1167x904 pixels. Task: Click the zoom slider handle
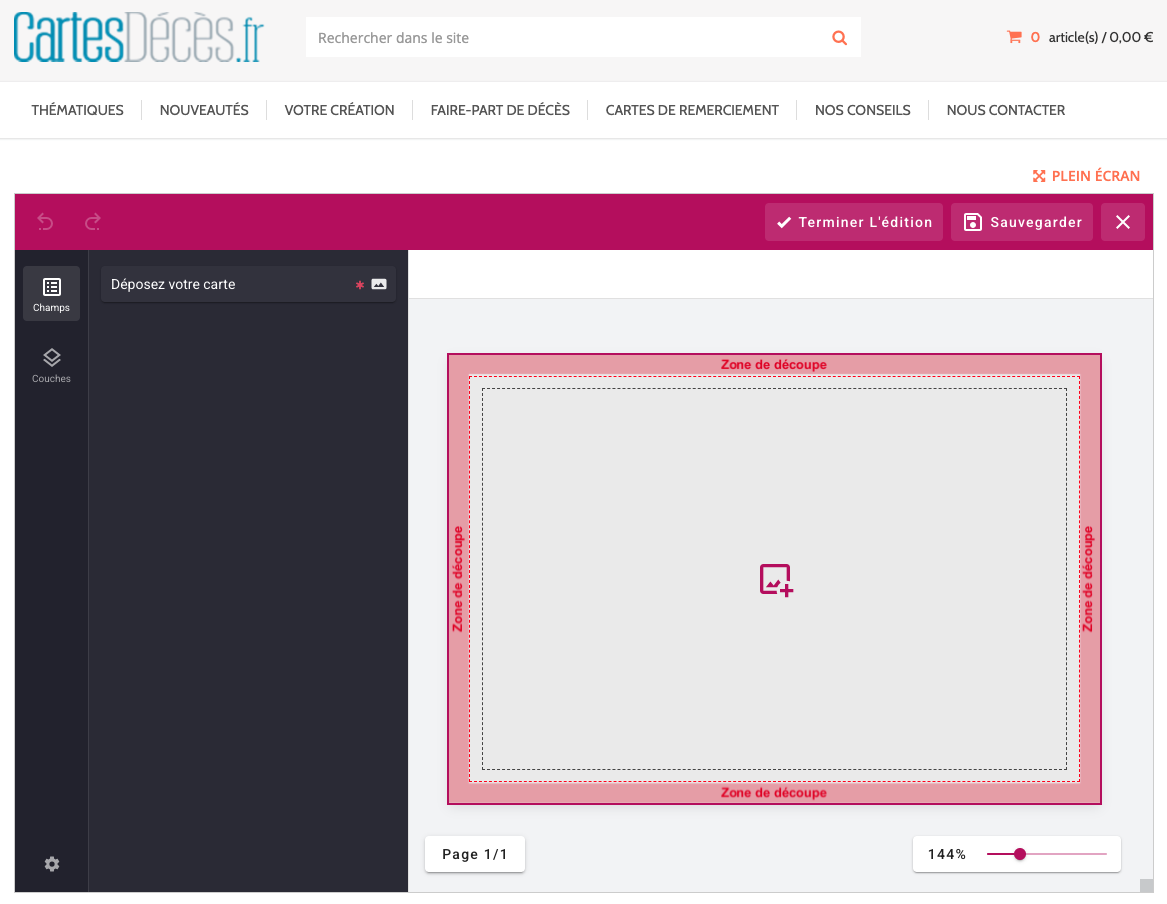click(x=1020, y=854)
